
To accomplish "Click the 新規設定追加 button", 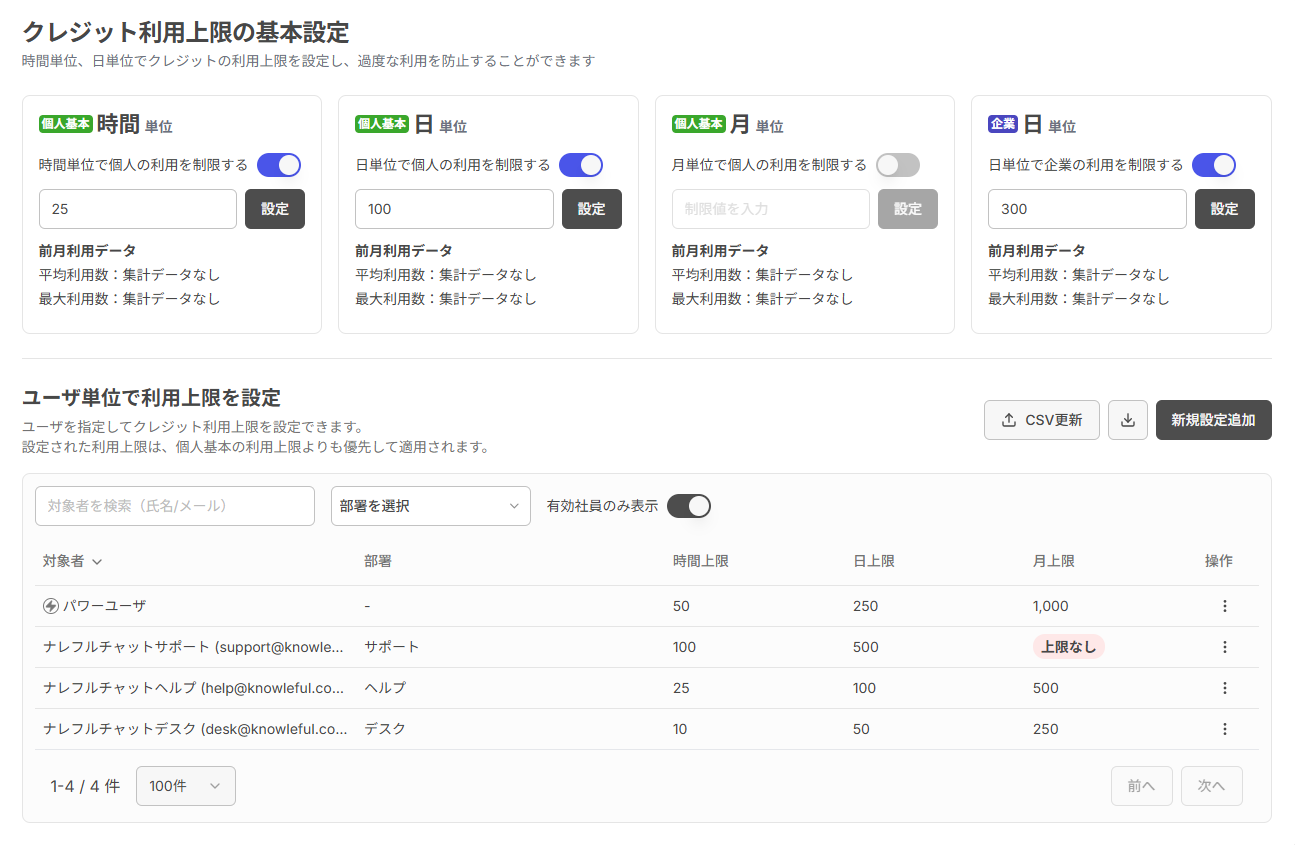I will coord(1213,420).
